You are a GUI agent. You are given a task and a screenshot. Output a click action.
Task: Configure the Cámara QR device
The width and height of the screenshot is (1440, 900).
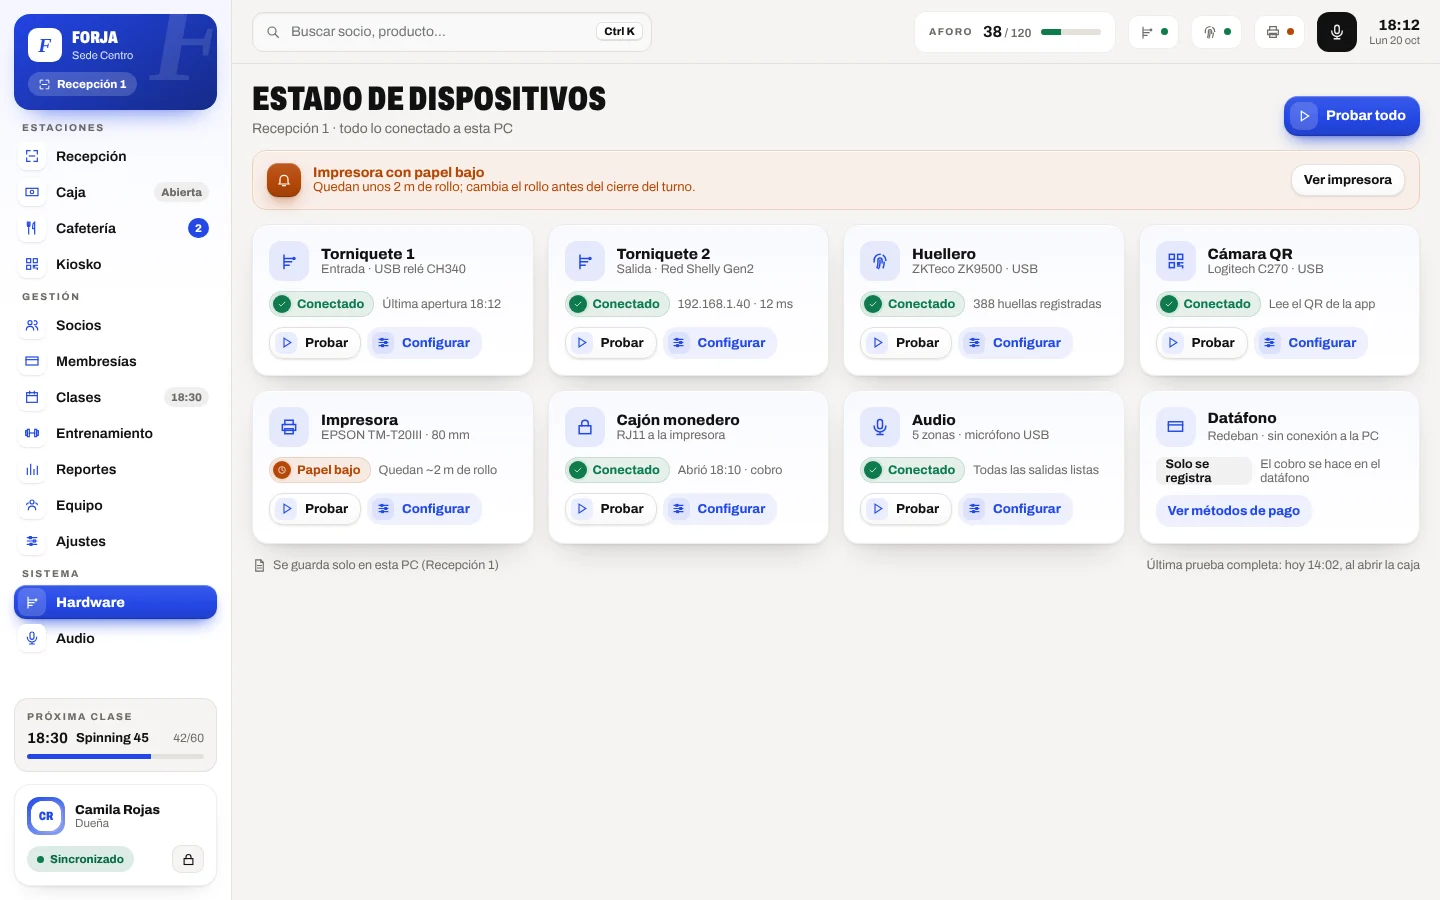click(1311, 342)
